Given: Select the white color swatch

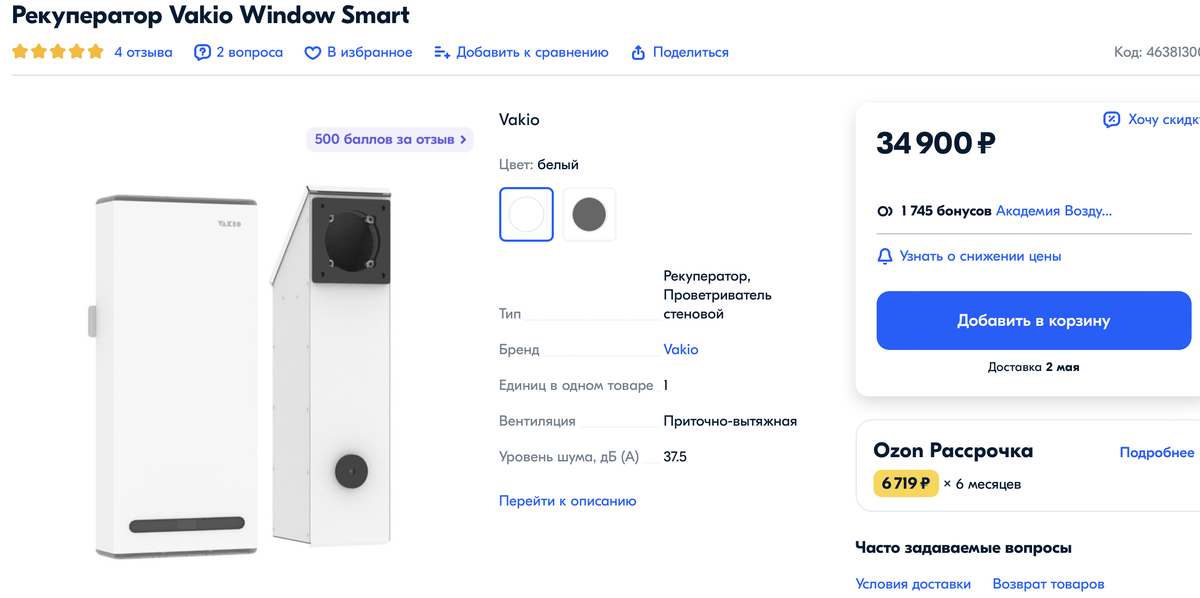Looking at the screenshot, I should pyautogui.click(x=526, y=214).
